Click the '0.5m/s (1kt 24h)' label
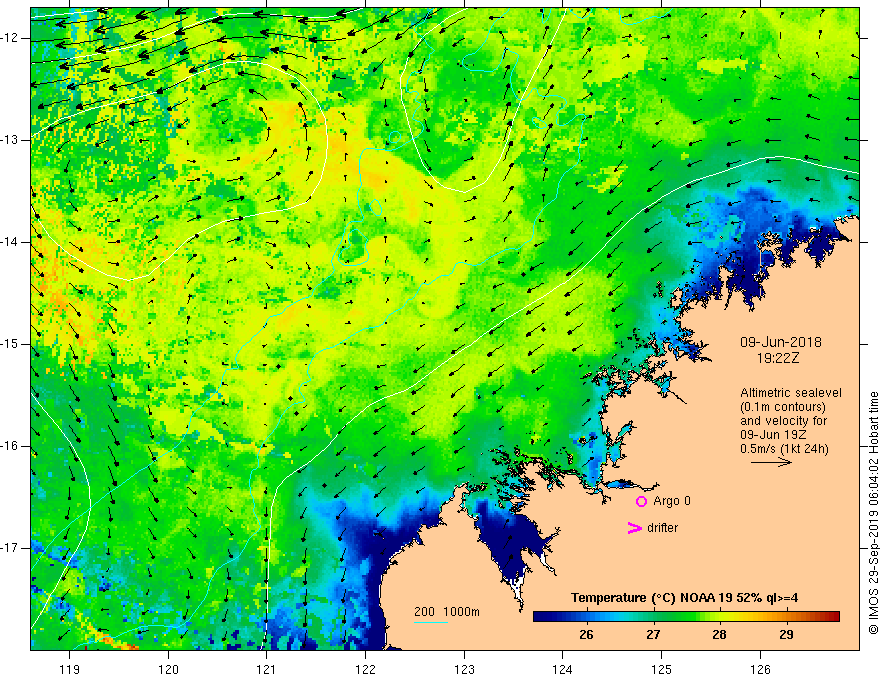This screenshot has width=880, height=680. pos(784,449)
